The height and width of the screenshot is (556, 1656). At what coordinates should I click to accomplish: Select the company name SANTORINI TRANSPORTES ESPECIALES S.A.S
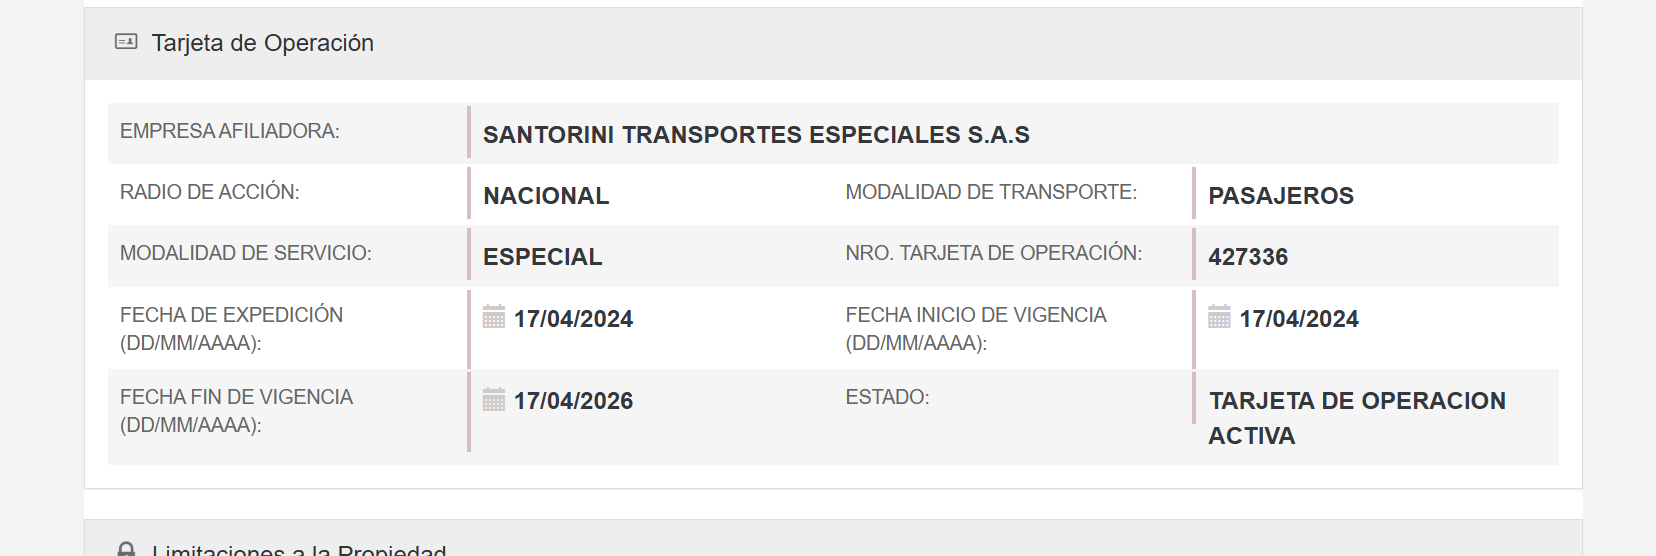pyautogui.click(x=756, y=135)
